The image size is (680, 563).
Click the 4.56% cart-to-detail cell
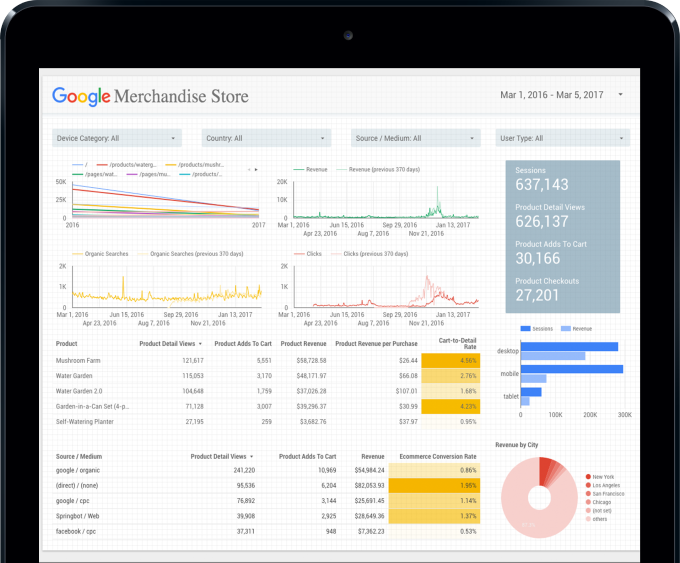tap(451, 360)
